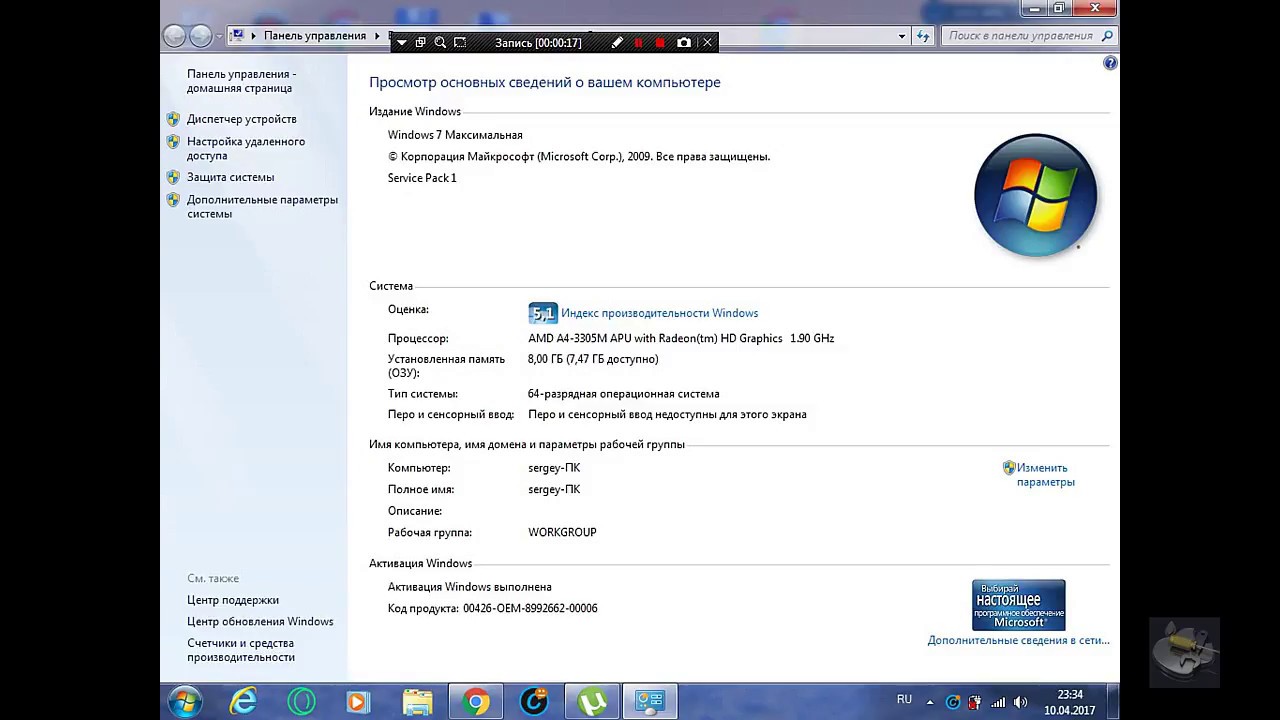This screenshot has width=1280, height=720.
Task: Click the recorder zoom magnifier icon
Action: pos(440,43)
